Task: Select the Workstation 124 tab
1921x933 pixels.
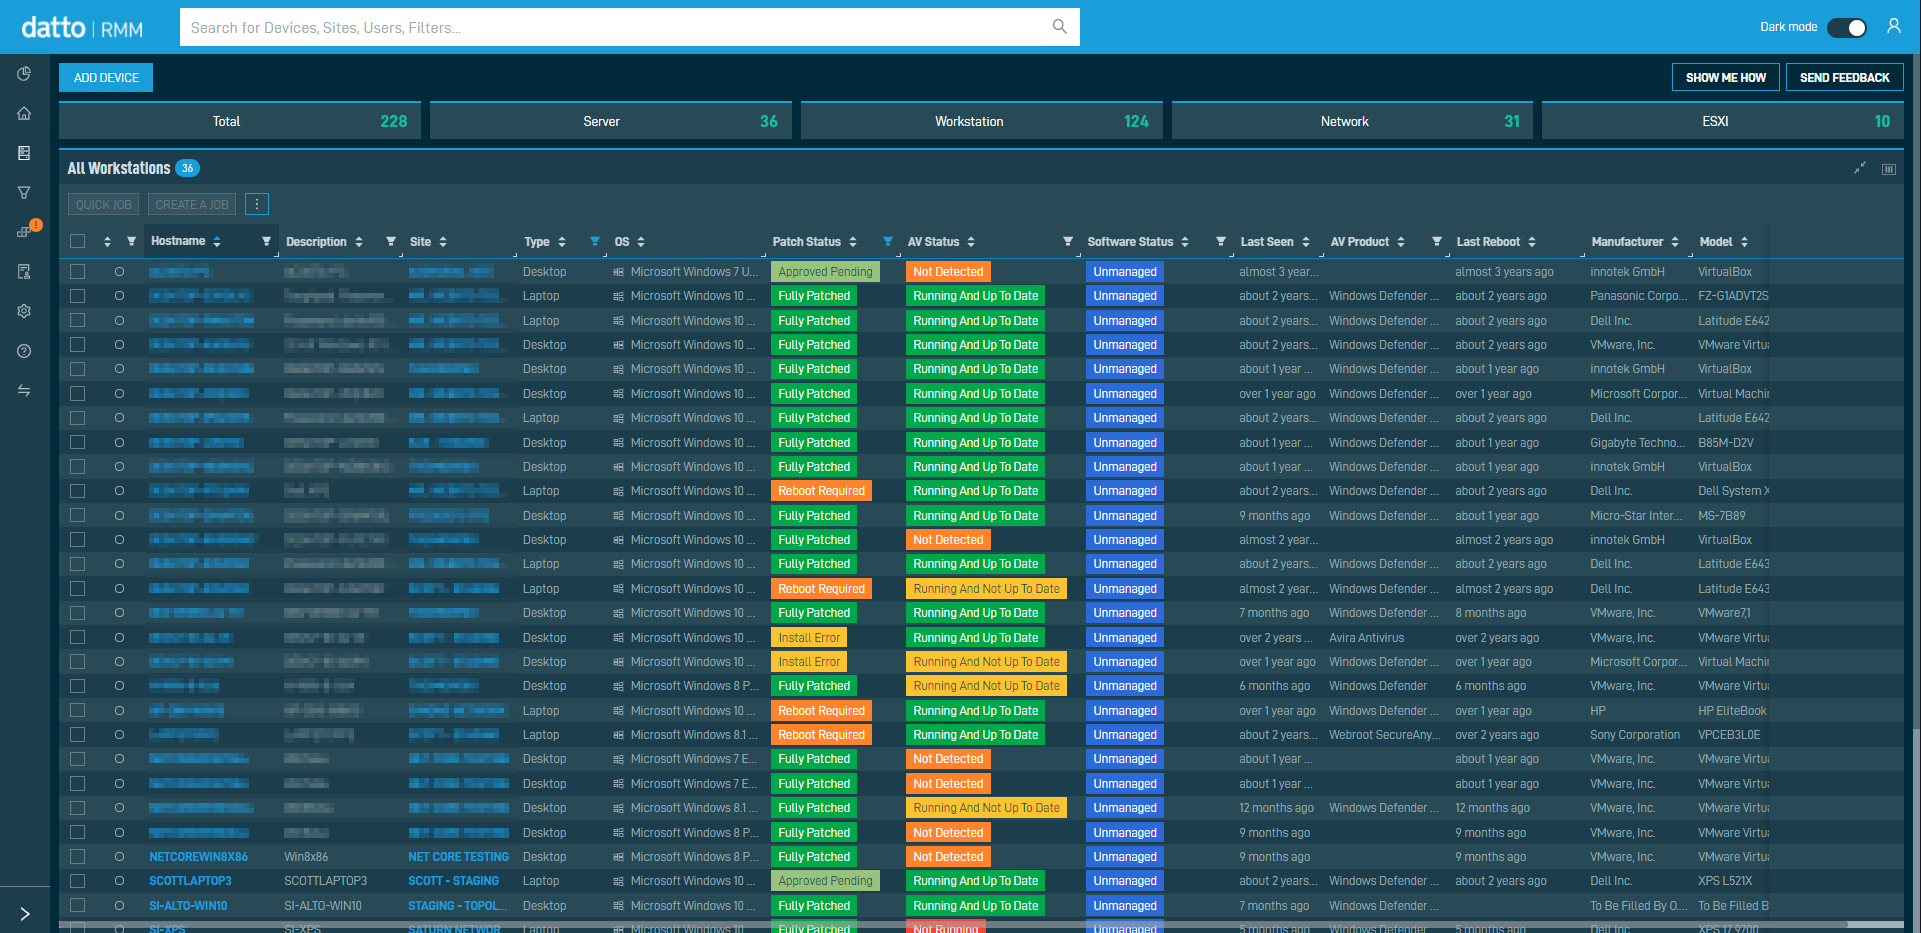Action: coord(982,121)
